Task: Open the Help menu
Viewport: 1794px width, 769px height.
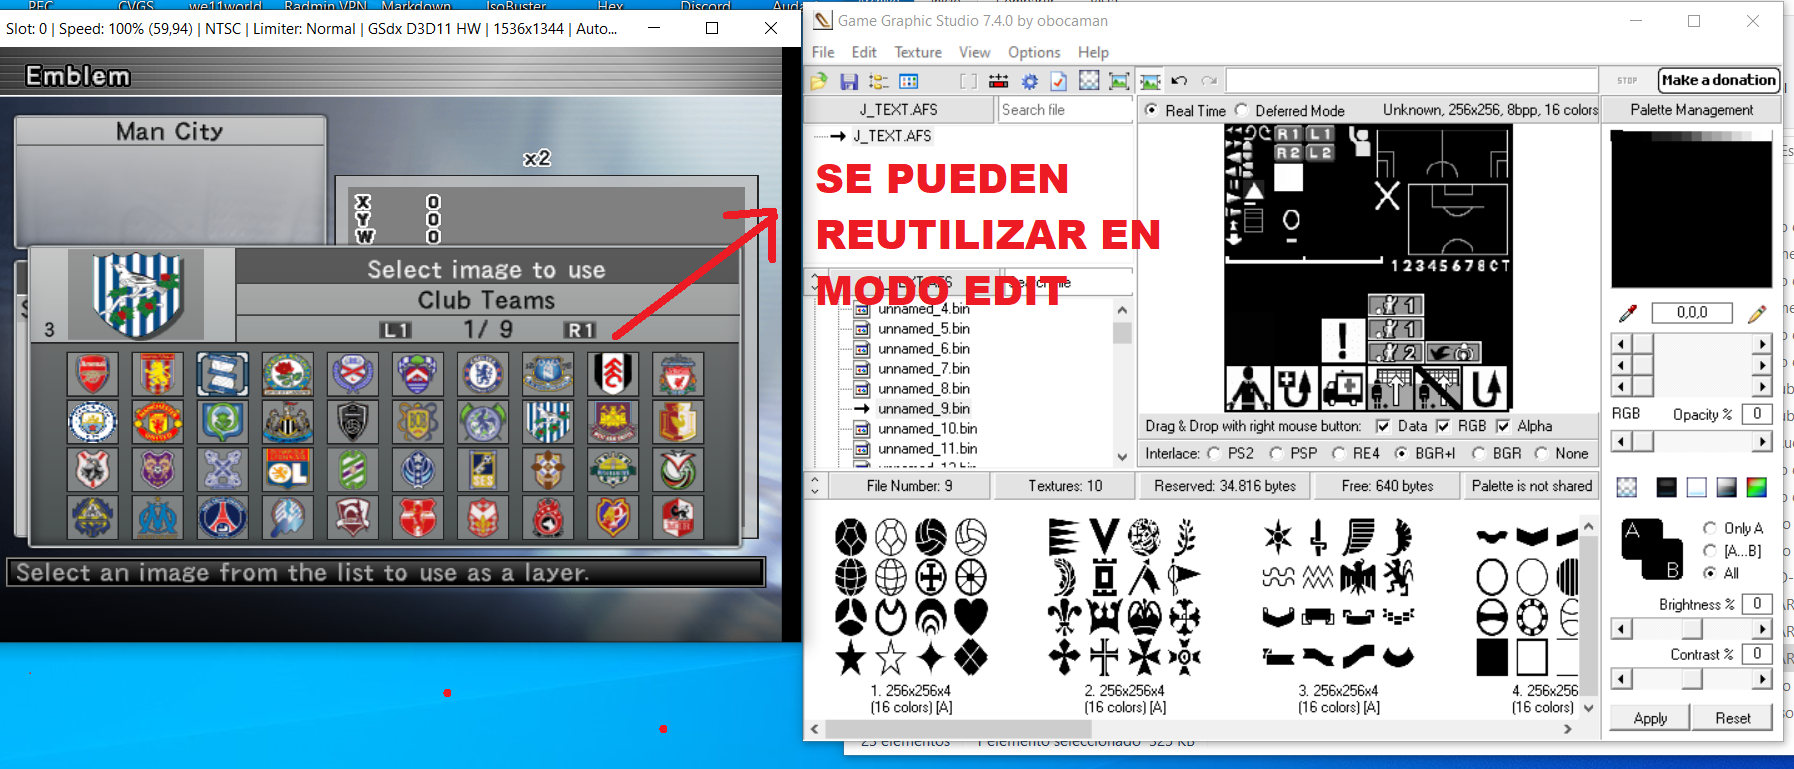Action: (x=1093, y=52)
